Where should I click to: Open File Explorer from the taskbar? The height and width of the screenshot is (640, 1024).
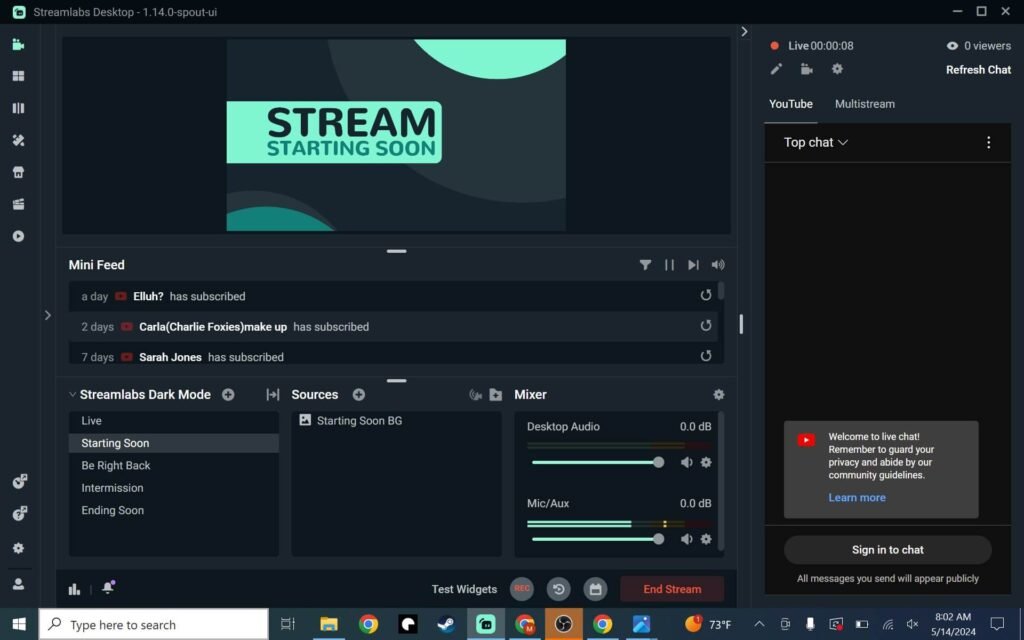pyautogui.click(x=328, y=624)
